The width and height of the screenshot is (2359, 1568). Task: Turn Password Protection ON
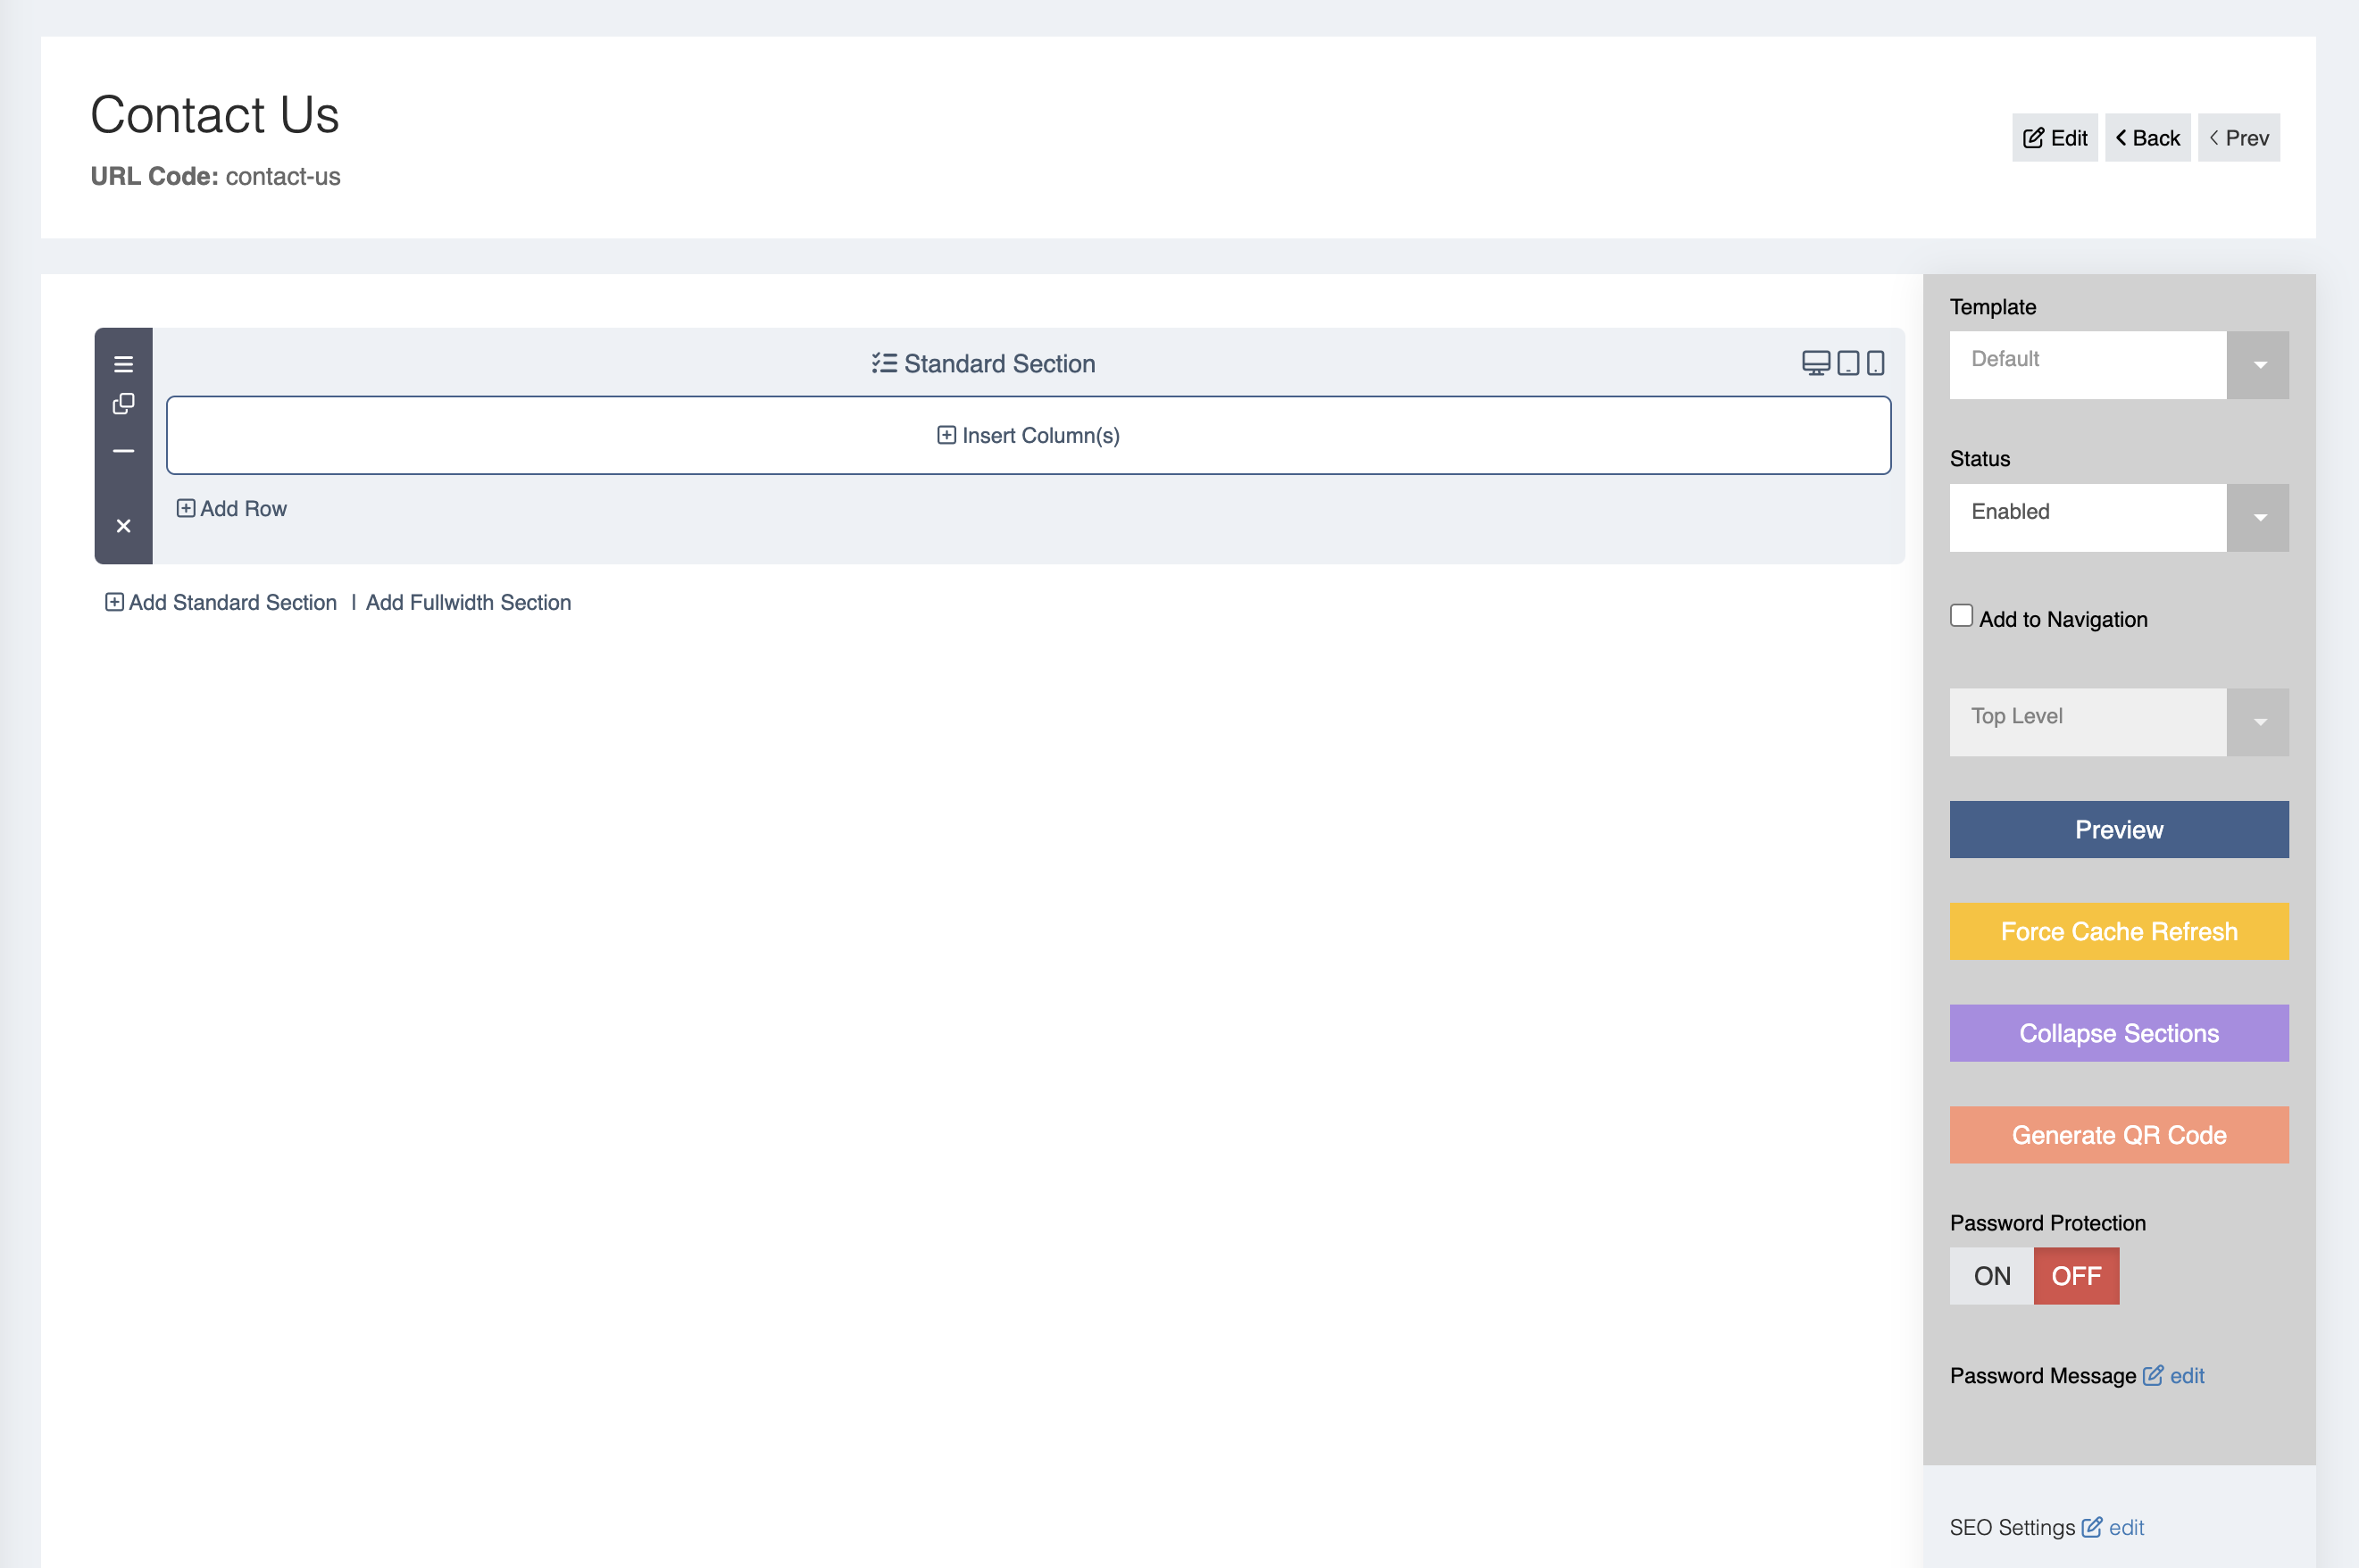click(1991, 1276)
